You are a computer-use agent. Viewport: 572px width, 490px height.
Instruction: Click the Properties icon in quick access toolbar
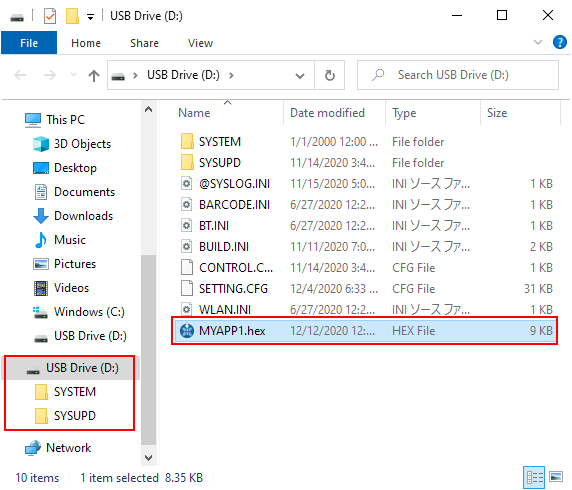click(x=50, y=16)
